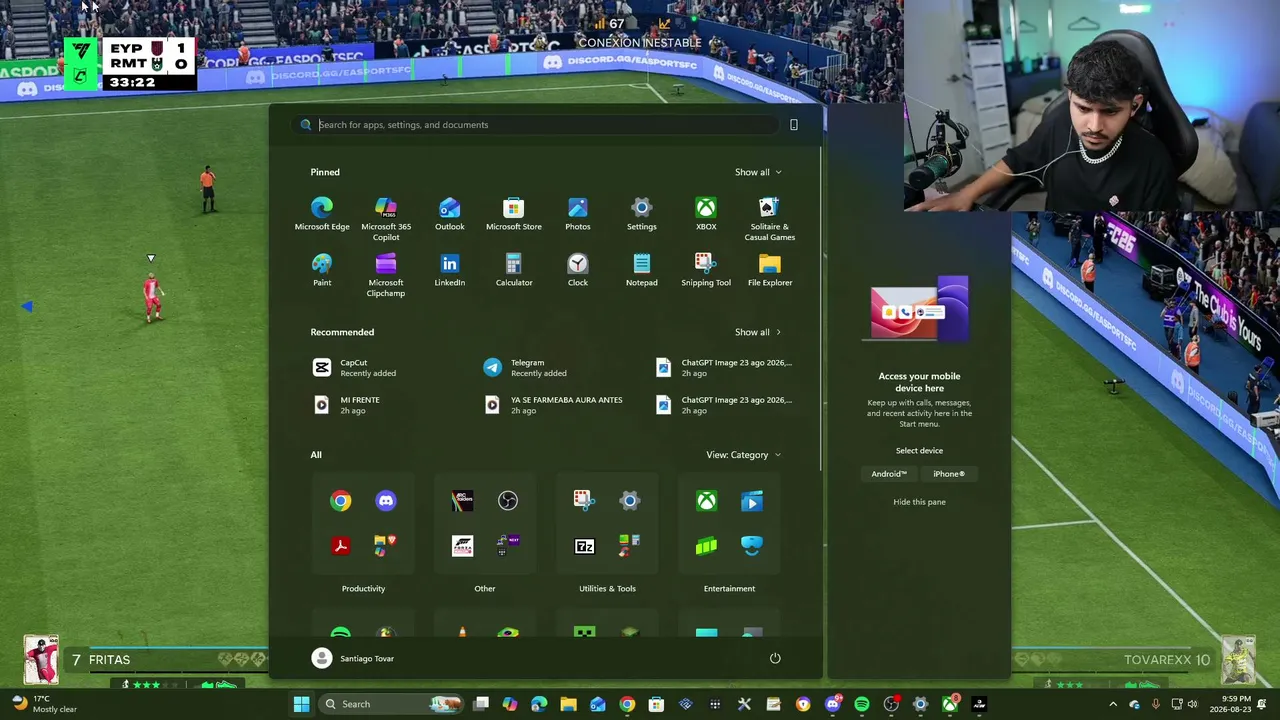
Task: Open the weather widget showing 17°C
Action: [x=45, y=704]
